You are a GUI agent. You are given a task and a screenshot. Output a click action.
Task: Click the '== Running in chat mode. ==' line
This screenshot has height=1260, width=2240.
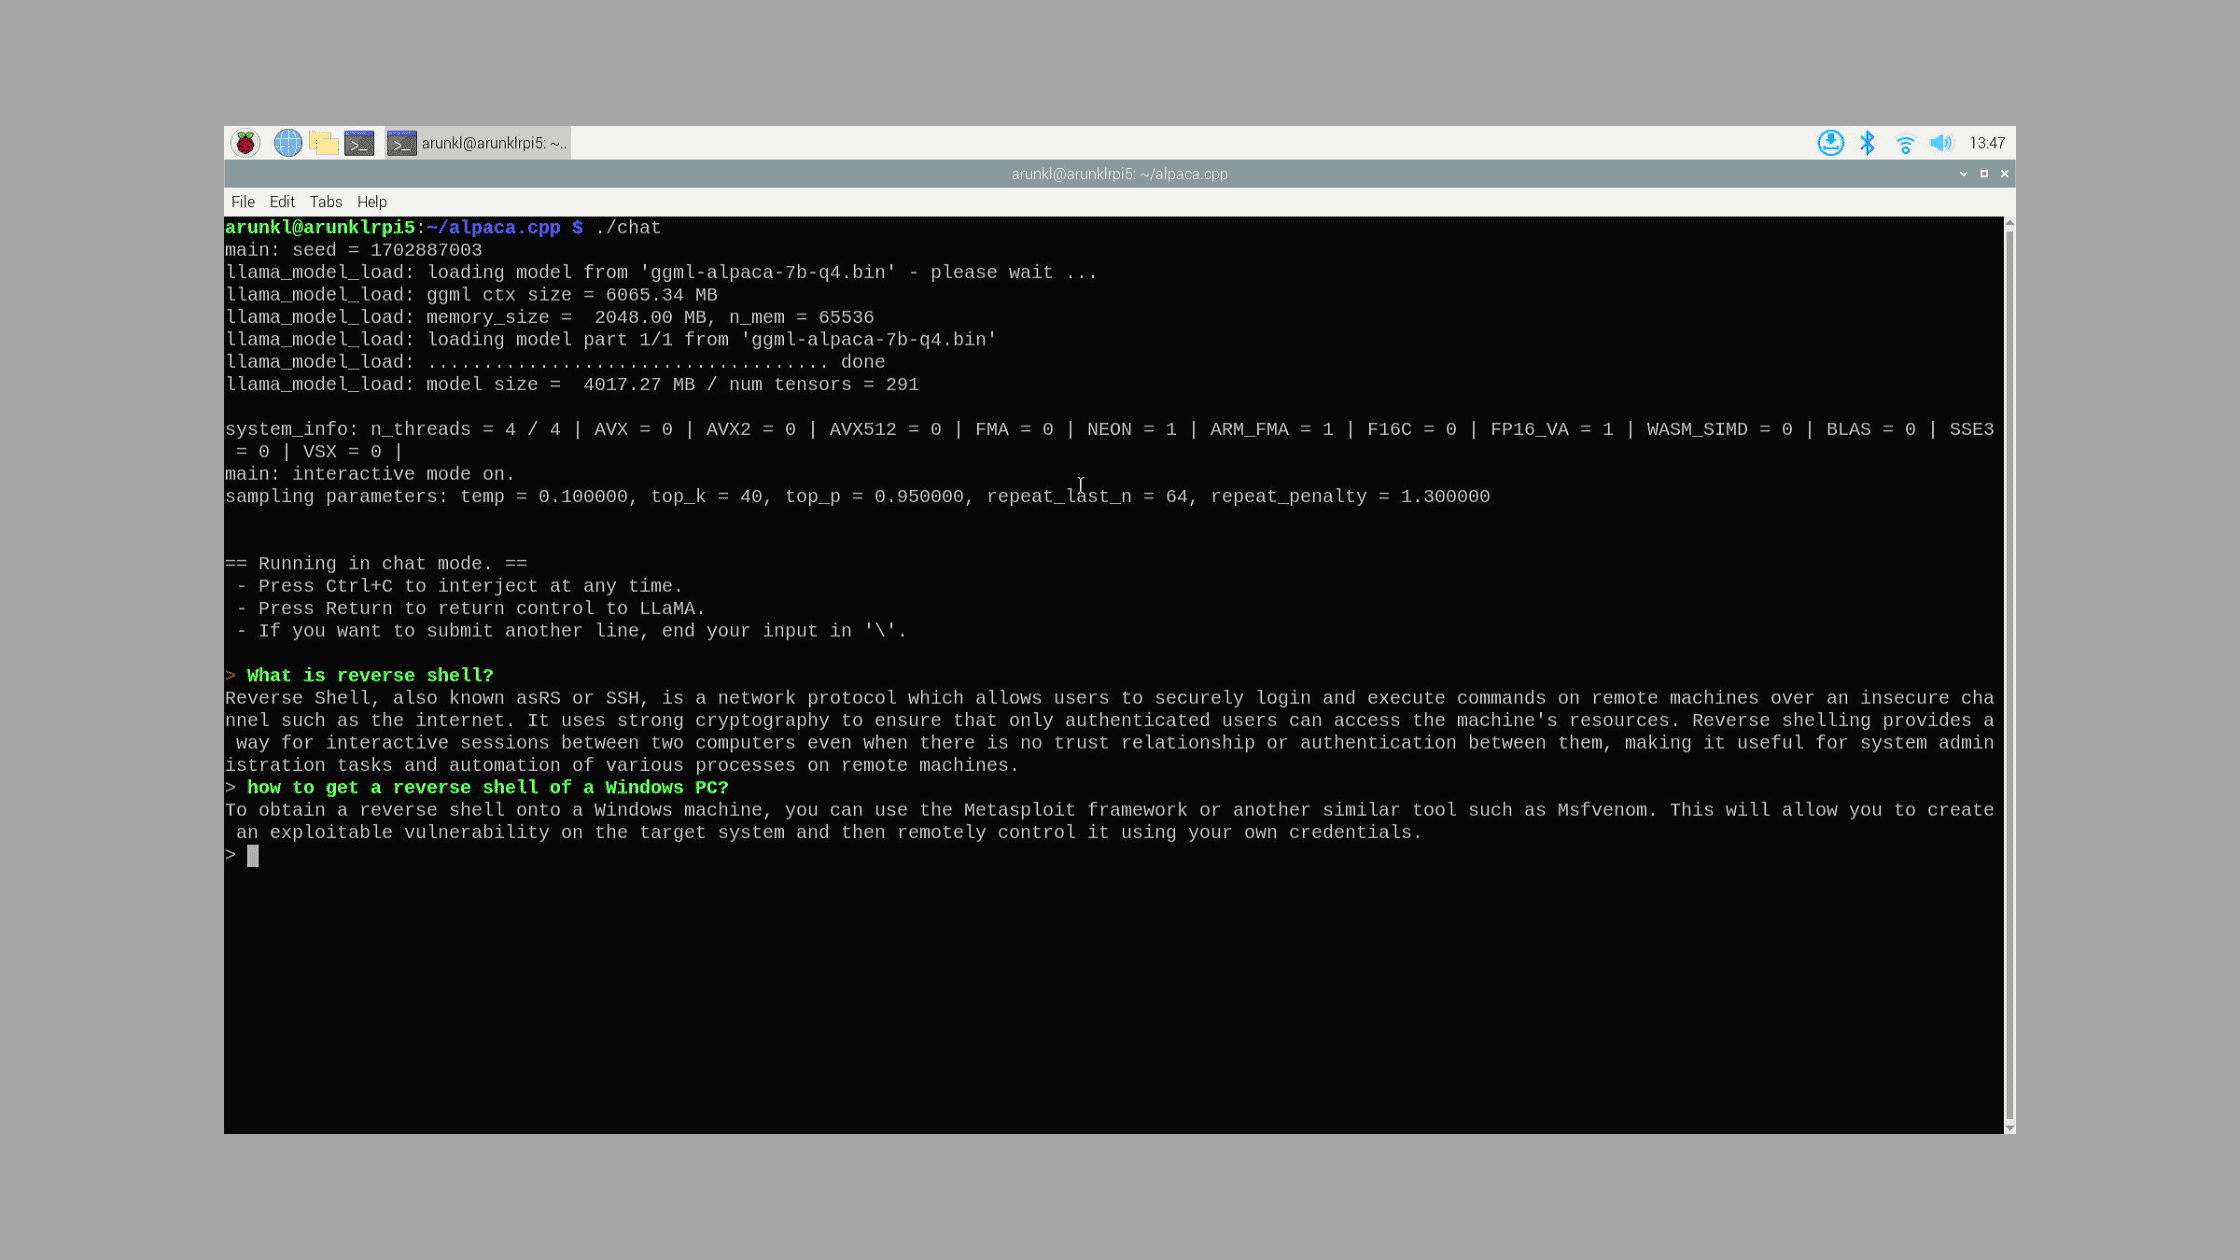(x=376, y=564)
